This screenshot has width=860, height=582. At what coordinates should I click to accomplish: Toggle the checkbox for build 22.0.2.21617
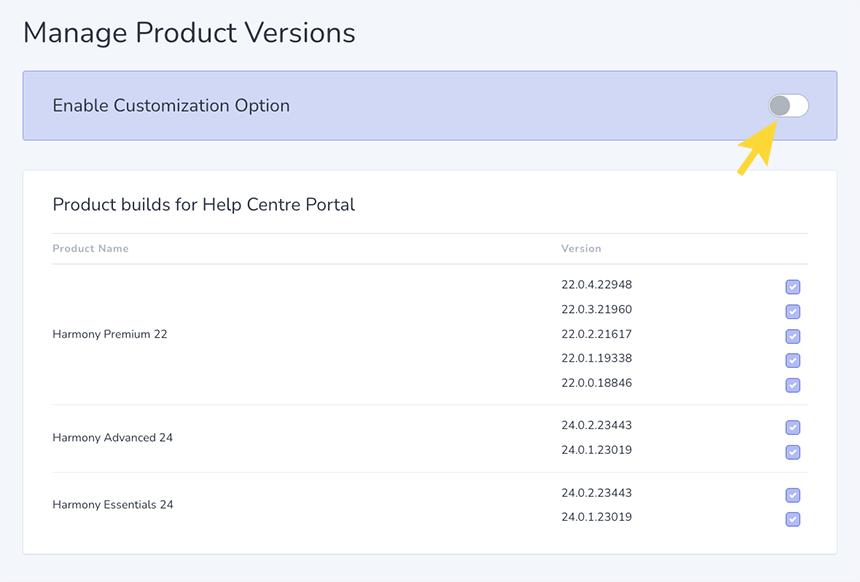pyautogui.click(x=793, y=337)
